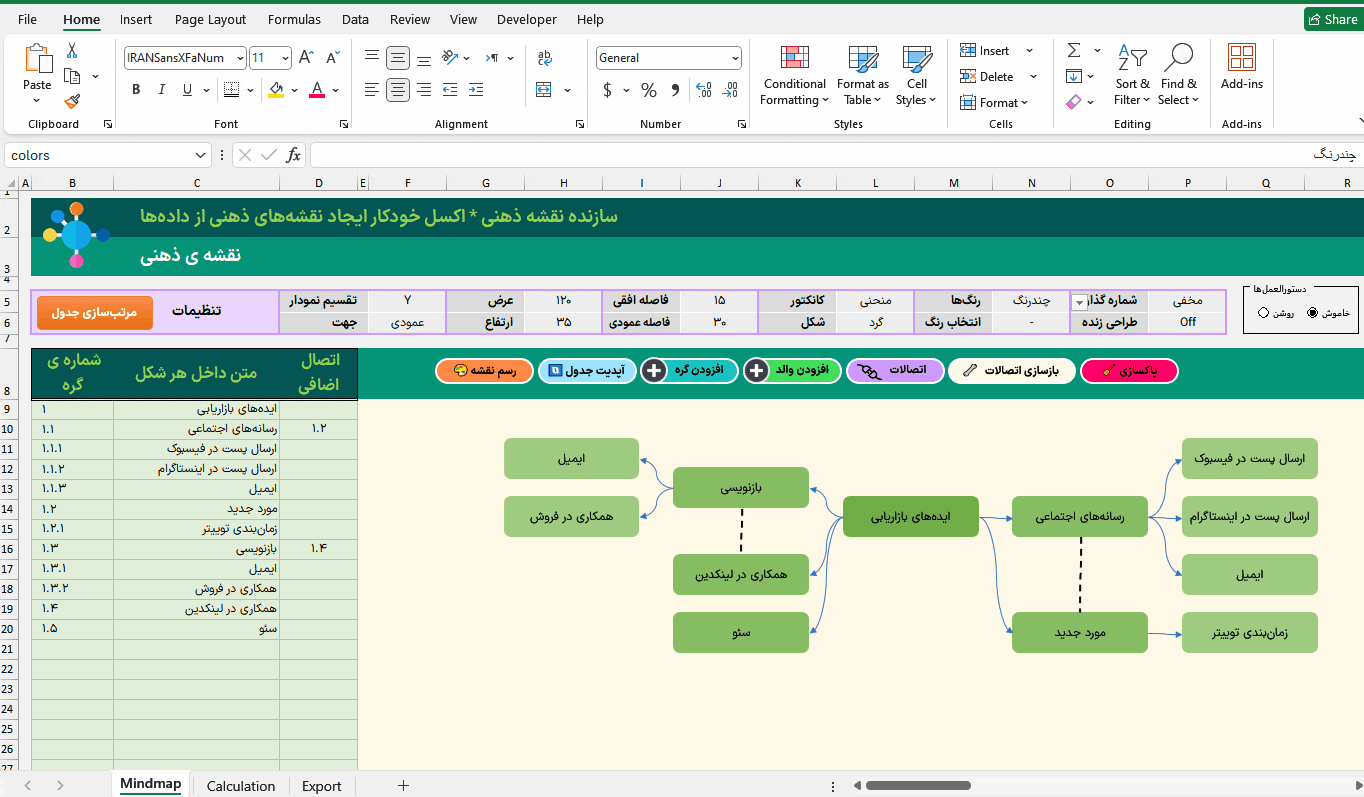
Task: Open the Sort & Filter dropdown
Action: (x=1133, y=75)
